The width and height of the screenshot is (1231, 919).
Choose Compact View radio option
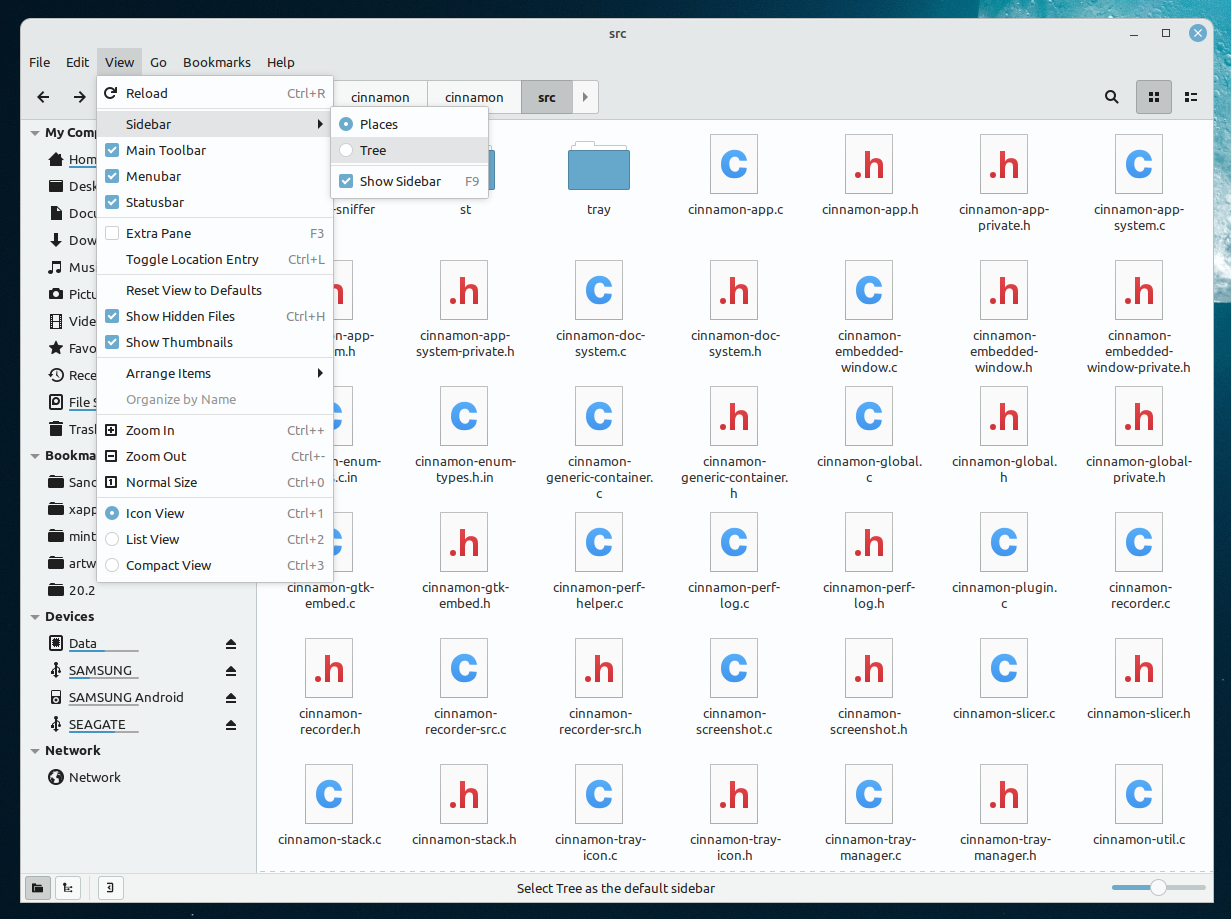[x=112, y=565]
